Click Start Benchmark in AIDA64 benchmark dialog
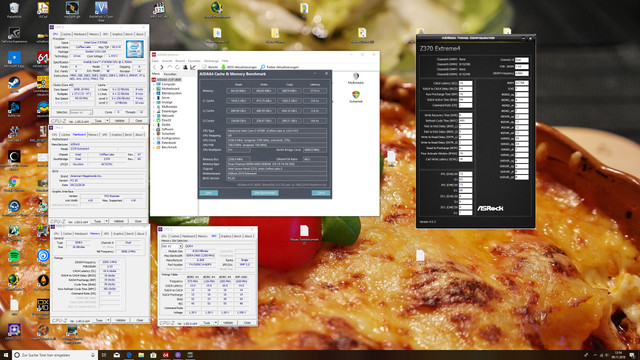The image size is (640, 360). 265,193
